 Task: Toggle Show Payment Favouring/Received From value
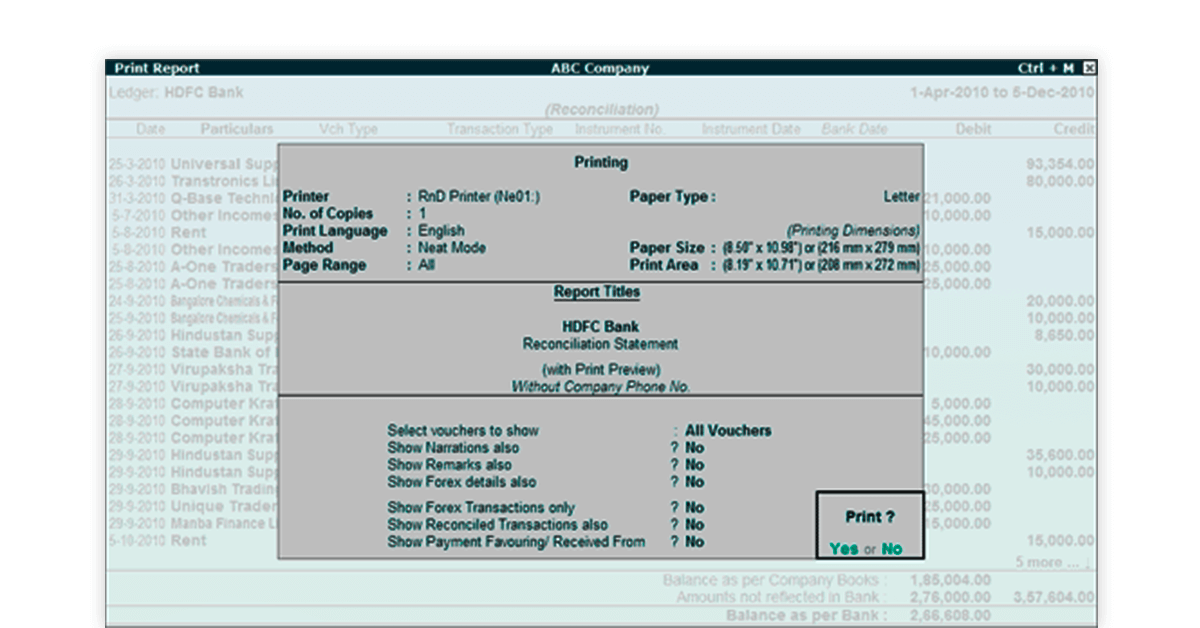(694, 542)
